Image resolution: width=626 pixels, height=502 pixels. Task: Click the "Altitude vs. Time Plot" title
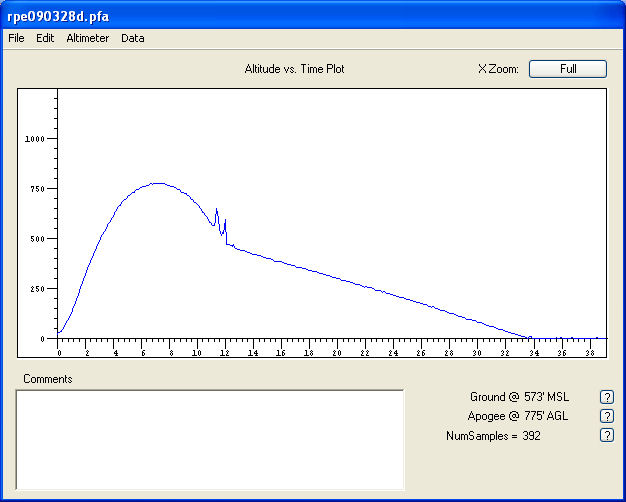click(294, 69)
